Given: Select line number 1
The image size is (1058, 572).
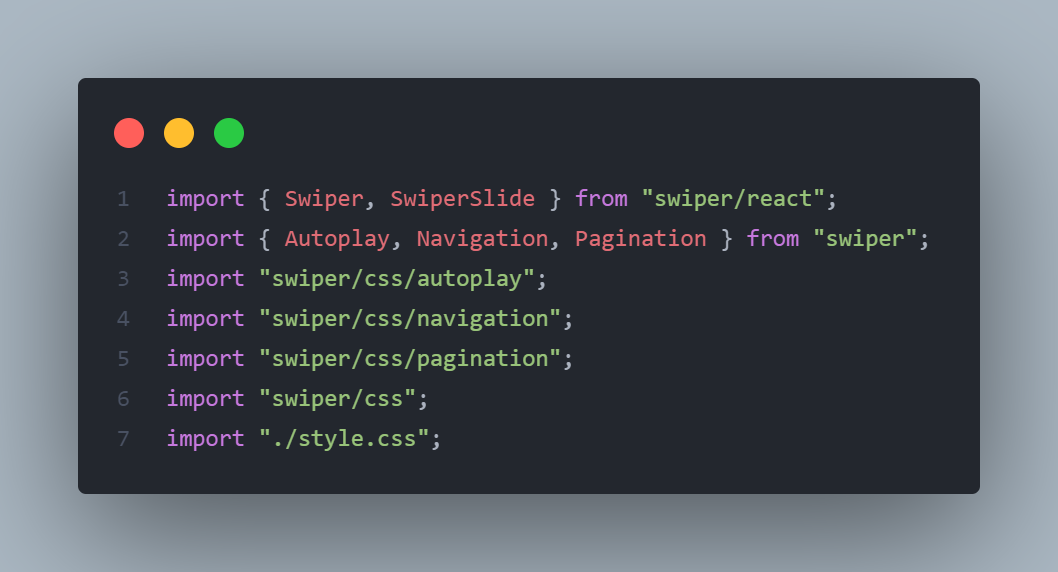Looking at the screenshot, I should 123,199.
